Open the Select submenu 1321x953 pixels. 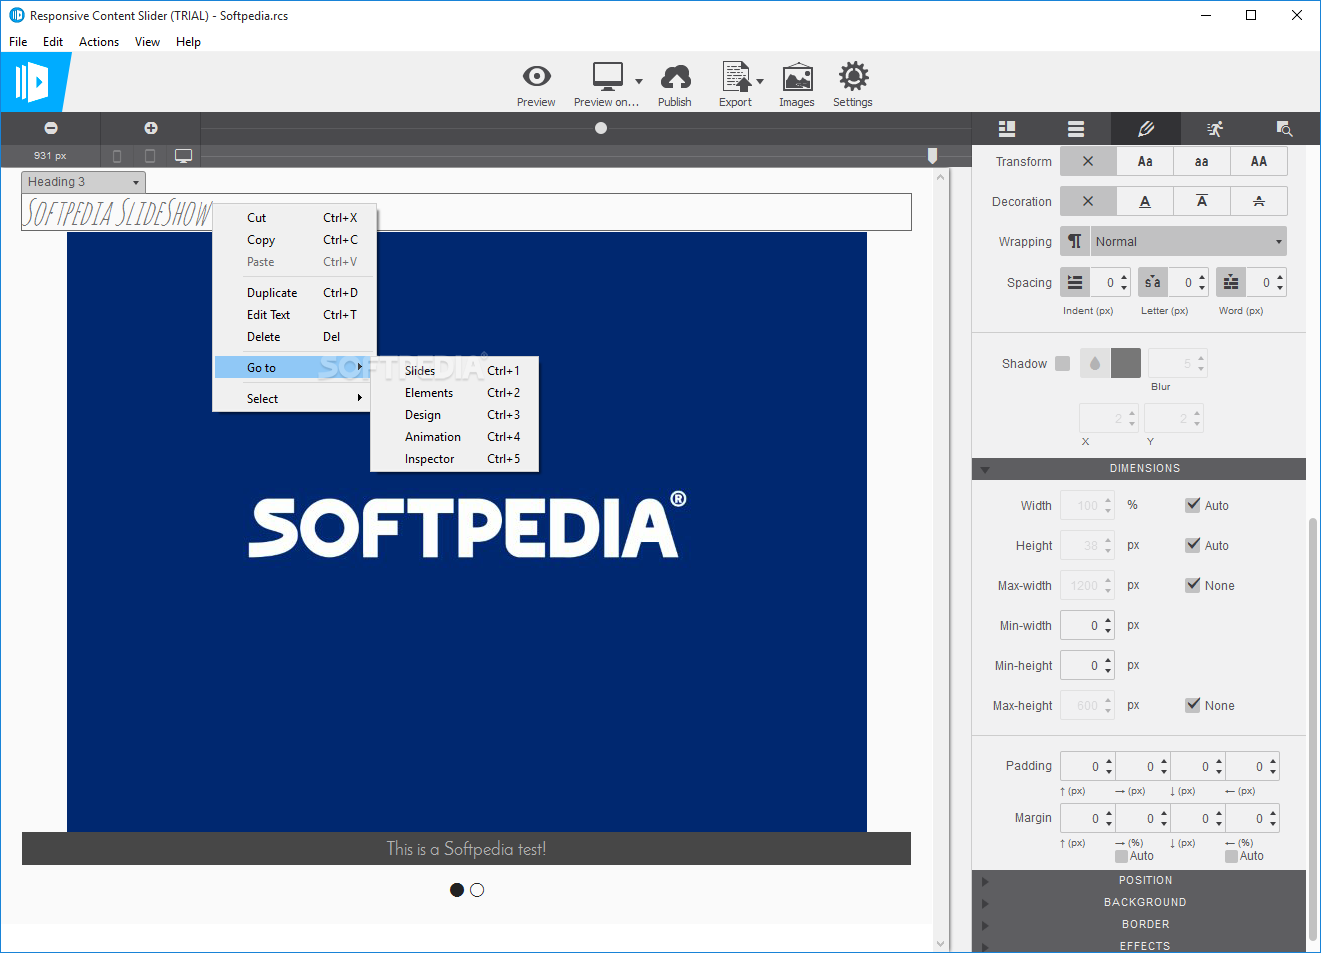coord(294,399)
